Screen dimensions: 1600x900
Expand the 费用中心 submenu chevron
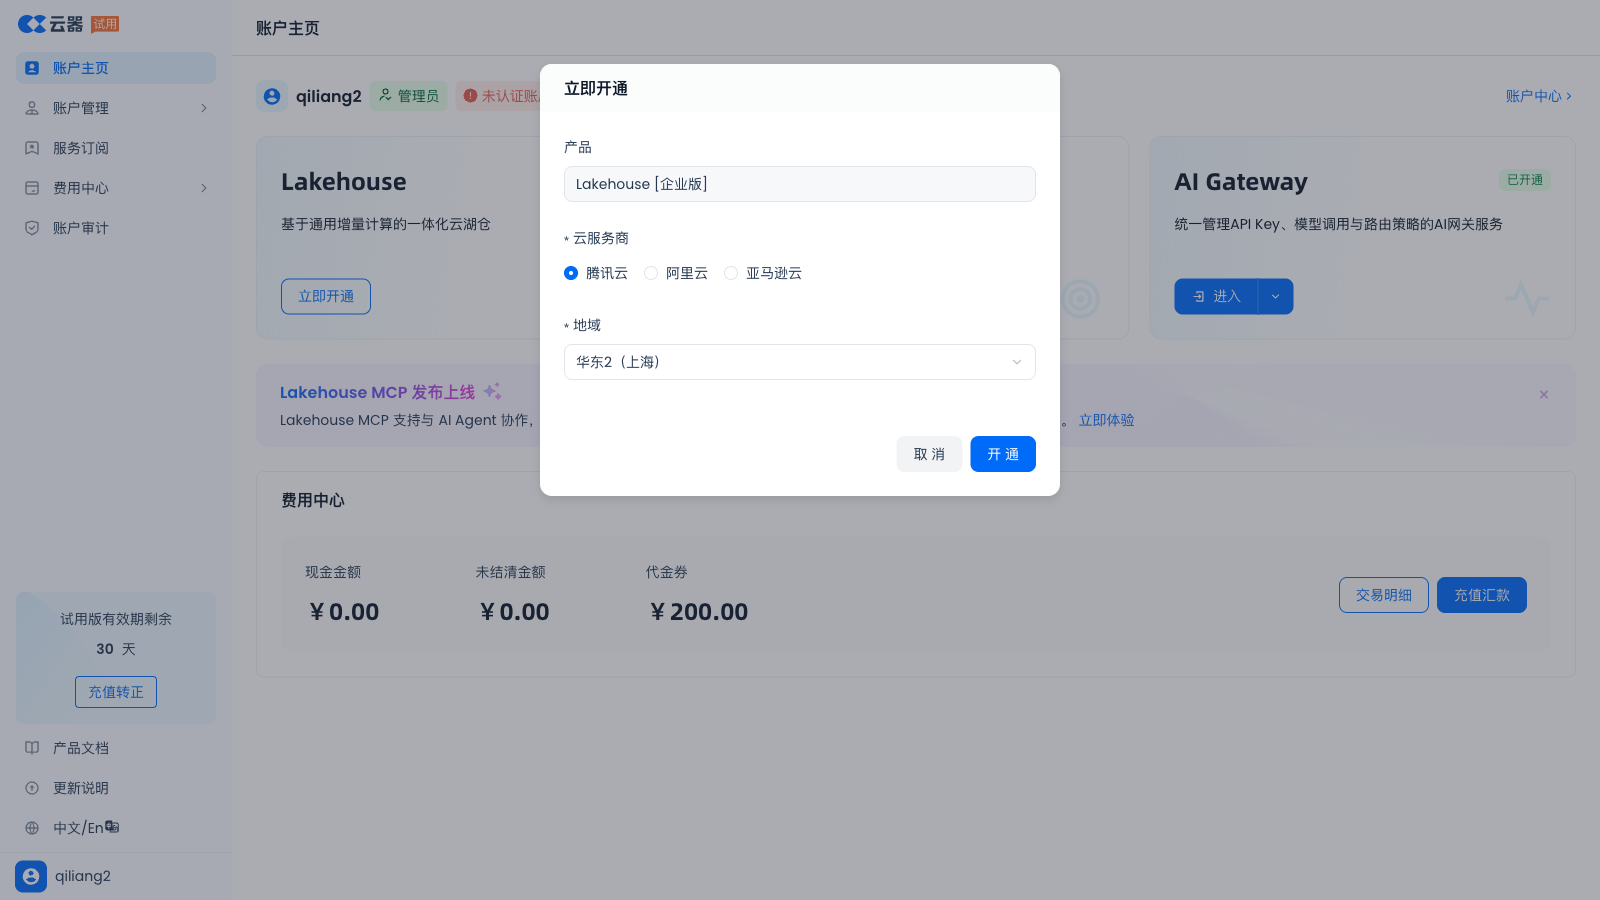[x=204, y=188]
